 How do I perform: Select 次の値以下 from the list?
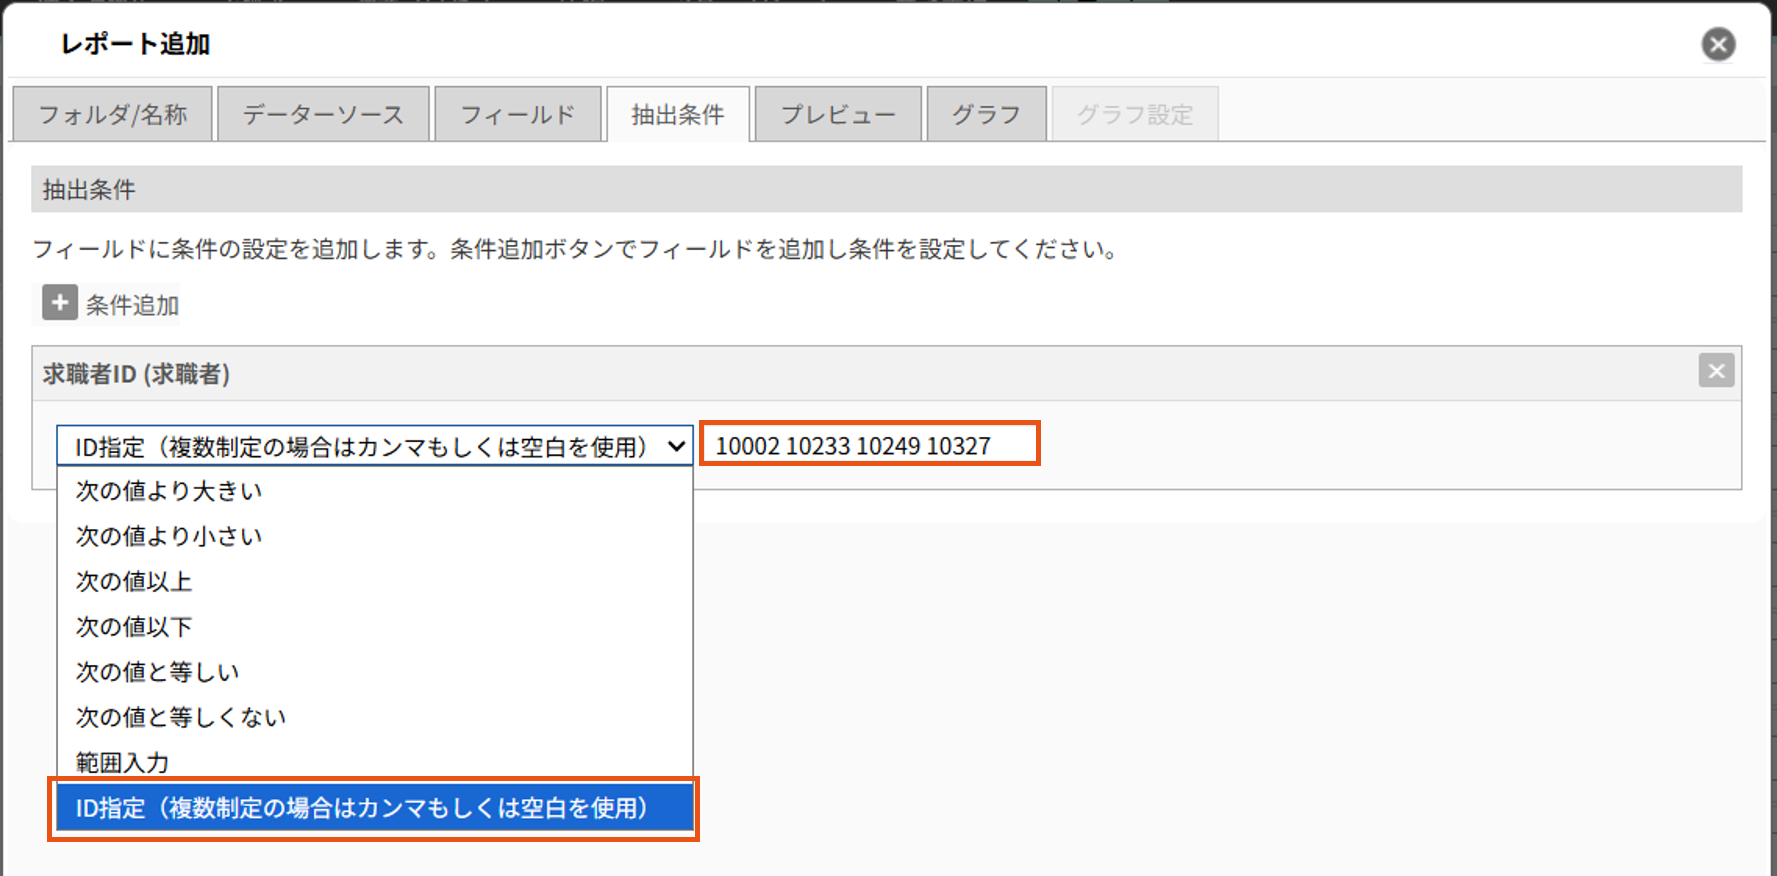point(375,627)
